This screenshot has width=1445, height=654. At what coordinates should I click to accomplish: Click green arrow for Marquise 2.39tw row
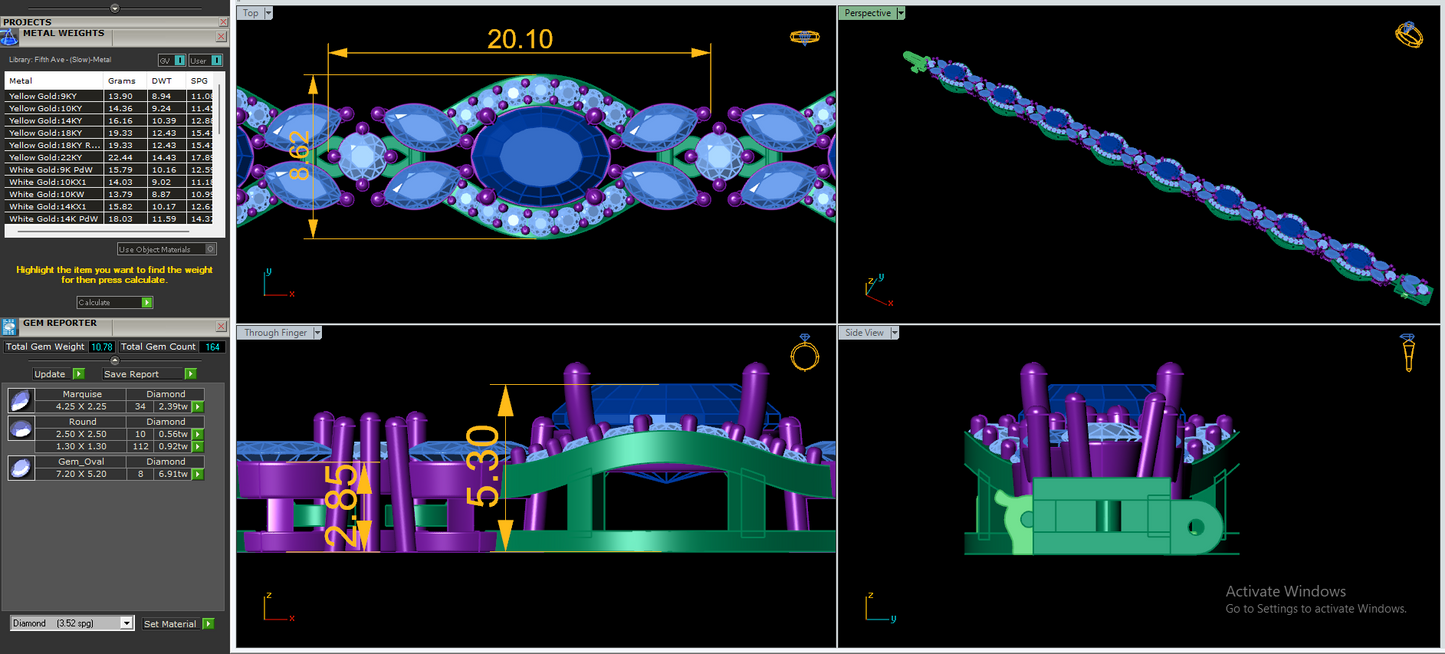click(198, 407)
